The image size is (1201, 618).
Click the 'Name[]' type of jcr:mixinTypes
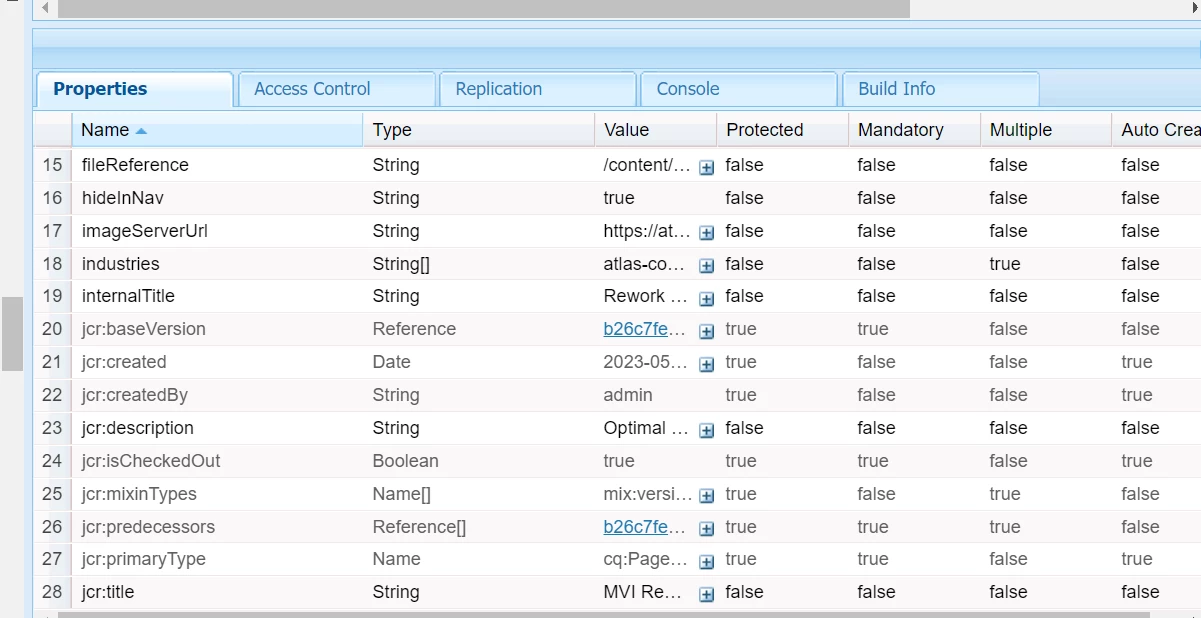[402, 494]
